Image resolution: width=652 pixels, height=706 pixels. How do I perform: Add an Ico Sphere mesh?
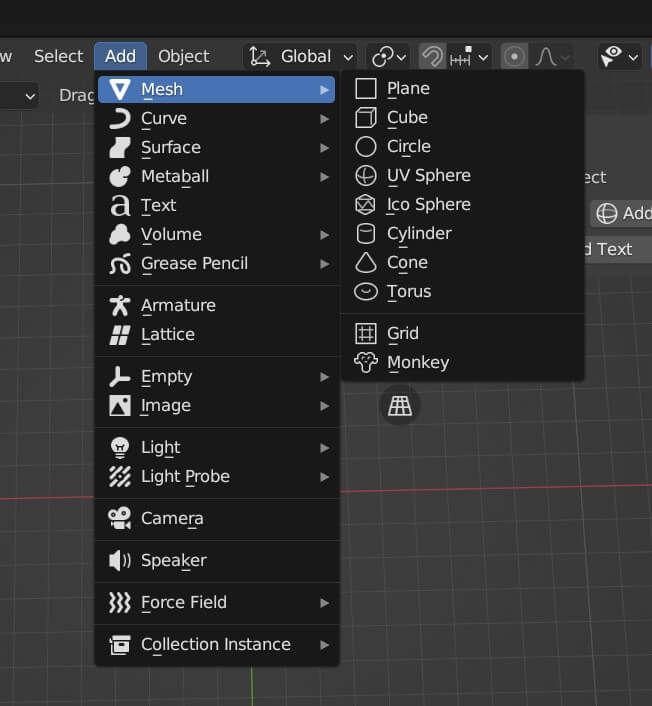(428, 205)
